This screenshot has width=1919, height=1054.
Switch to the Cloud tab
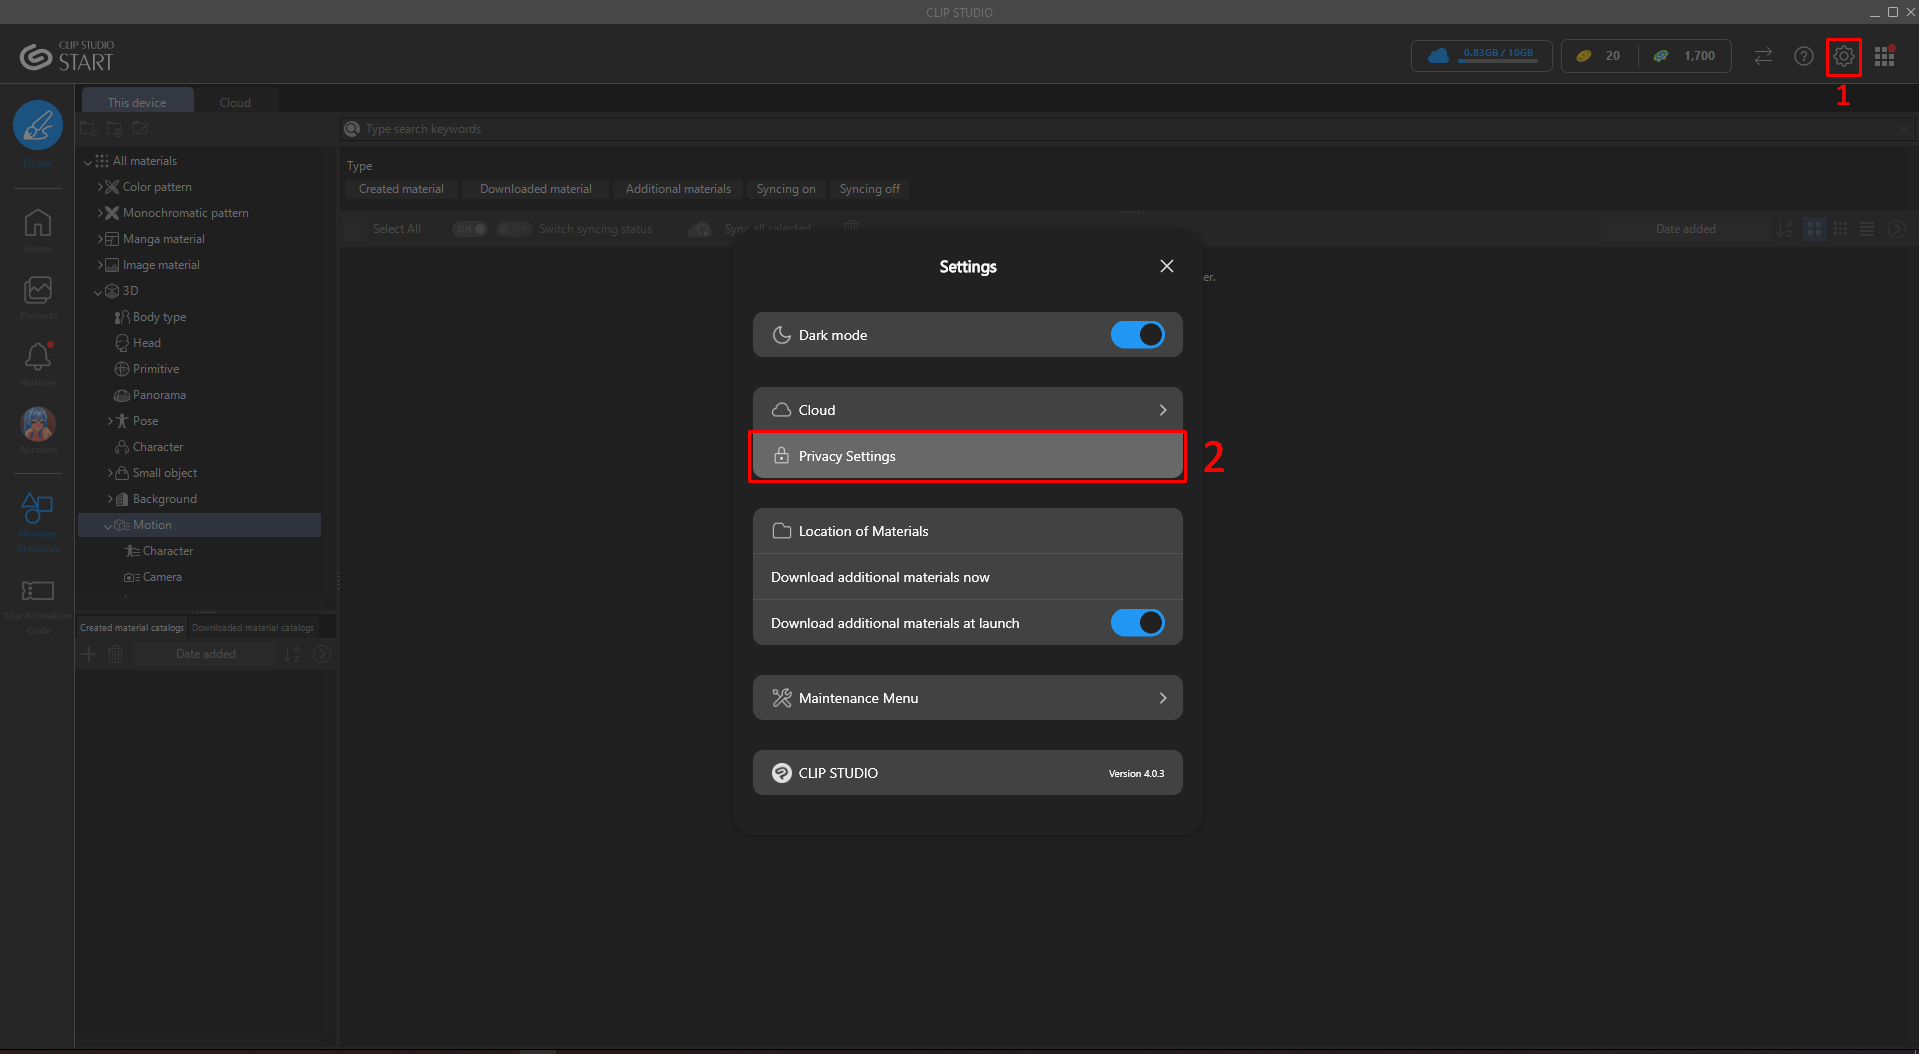tap(235, 103)
